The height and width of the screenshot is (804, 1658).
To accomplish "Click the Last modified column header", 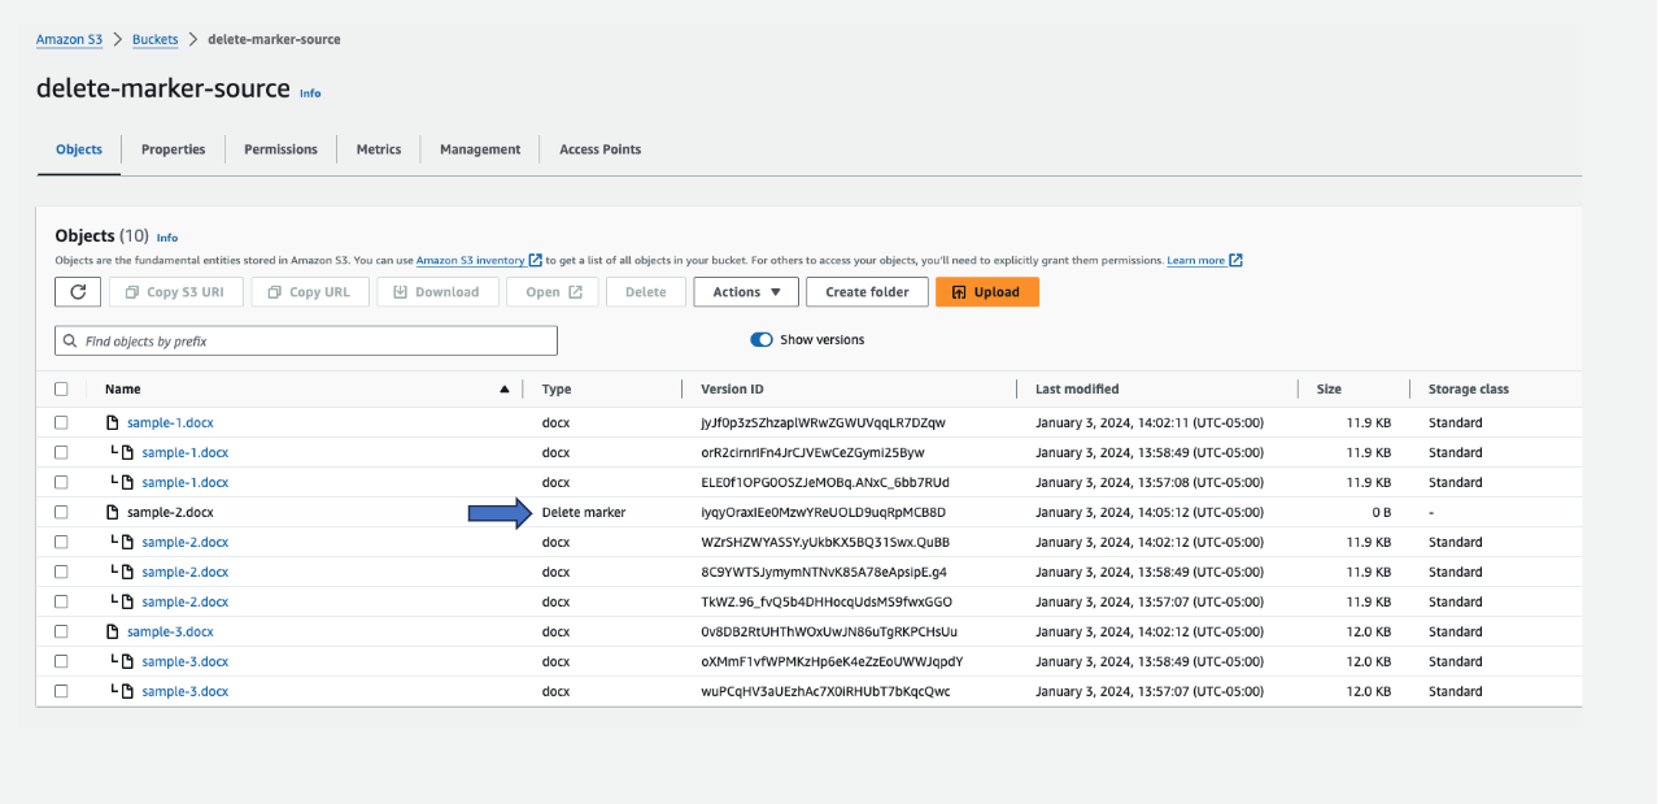I will (x=1077, y=389).
